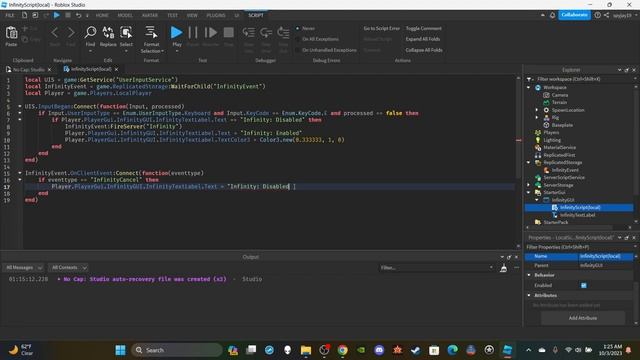640x360 pixels.
Task: Clear the Output with the broom icon
Action: (x=504, y=268)
